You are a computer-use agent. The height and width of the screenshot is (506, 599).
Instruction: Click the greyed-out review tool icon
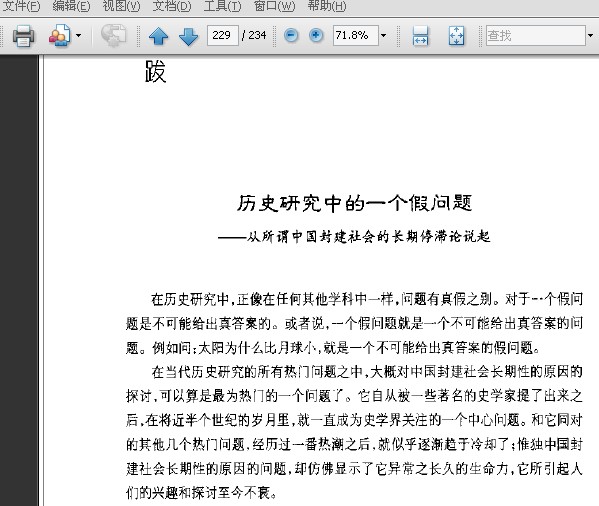coord(113,36)
